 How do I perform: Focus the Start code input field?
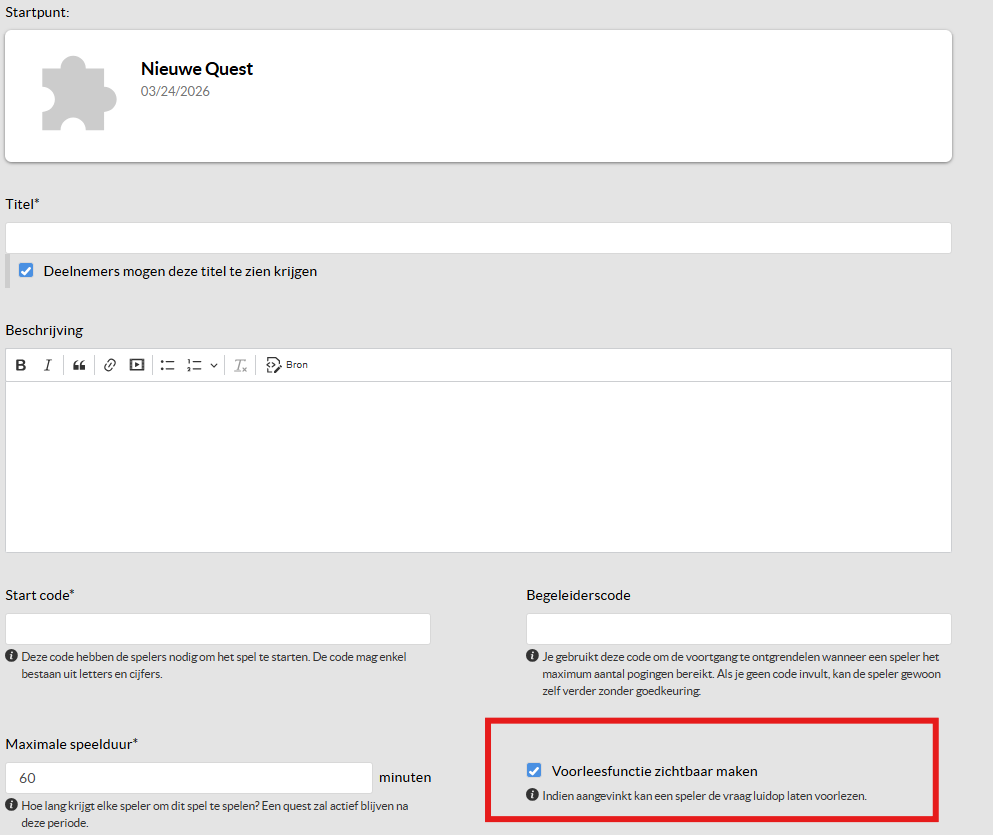pos(218,629)
